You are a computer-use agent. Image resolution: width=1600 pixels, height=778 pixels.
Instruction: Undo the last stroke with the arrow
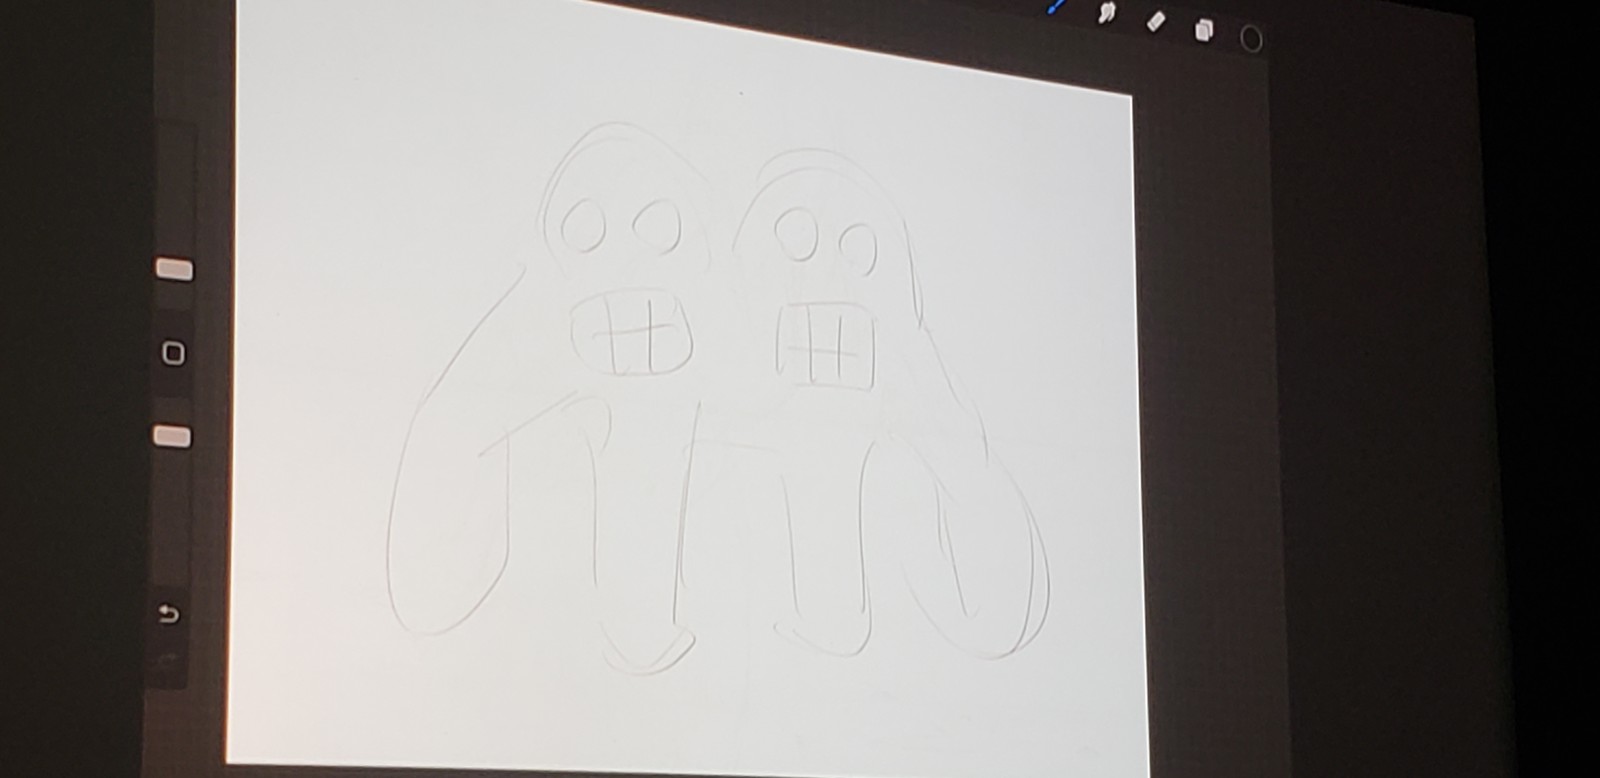coord(169,614)
